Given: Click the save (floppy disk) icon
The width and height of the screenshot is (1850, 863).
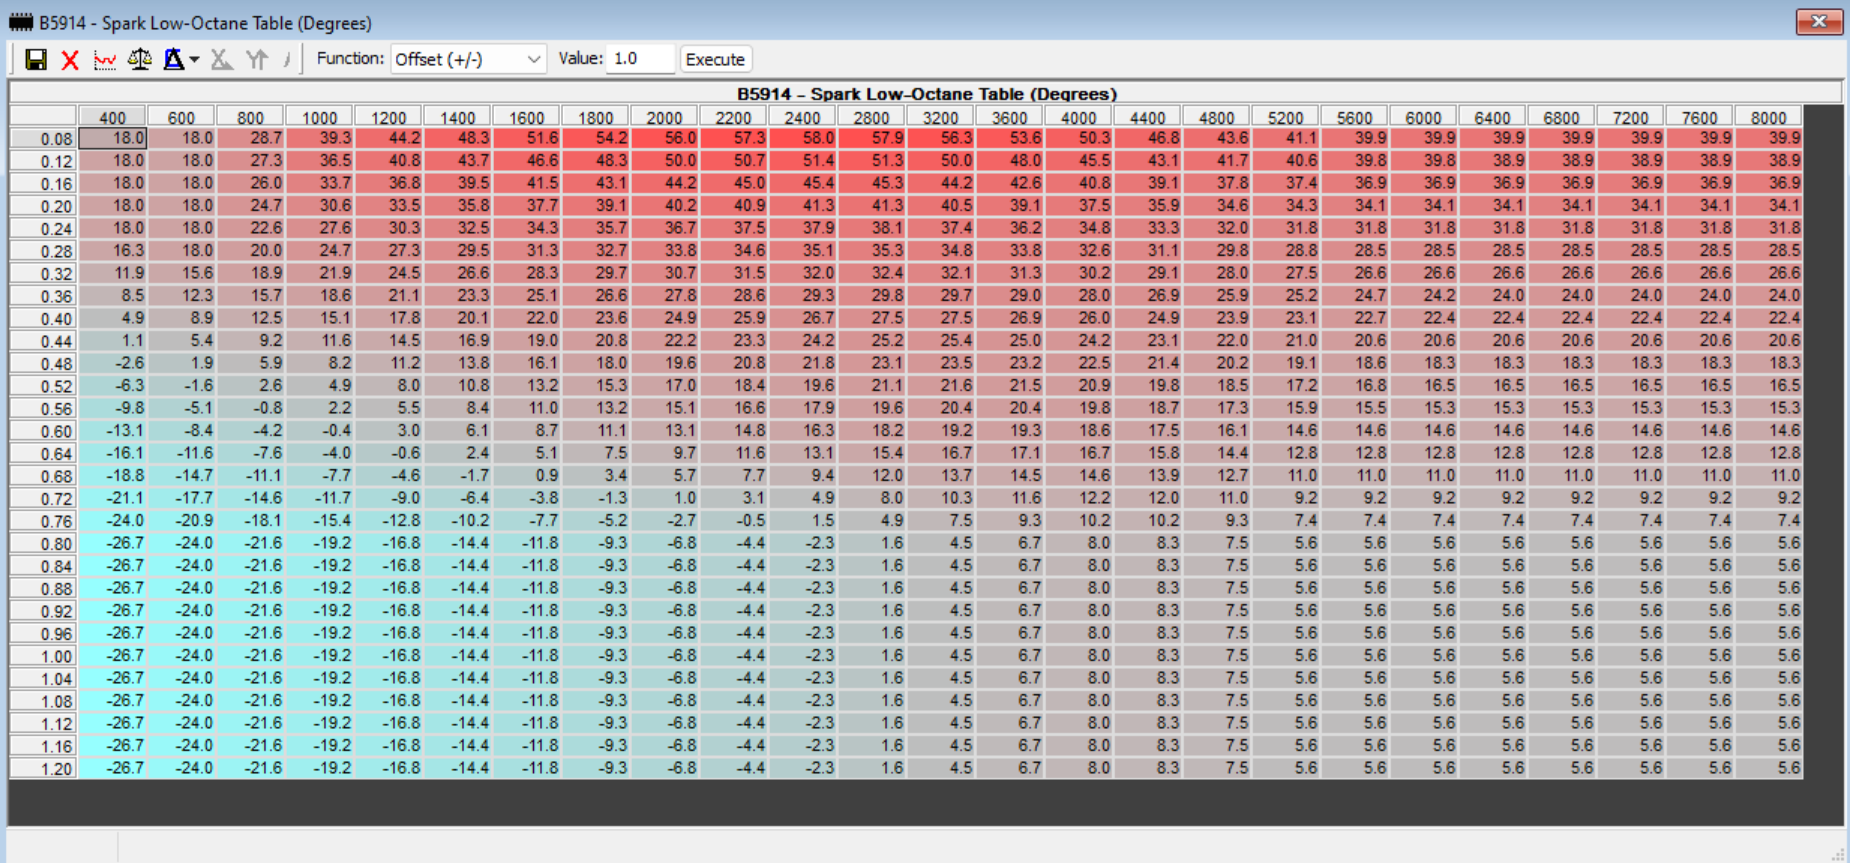Looking at the screenshot, I should (x=36, y=60).
